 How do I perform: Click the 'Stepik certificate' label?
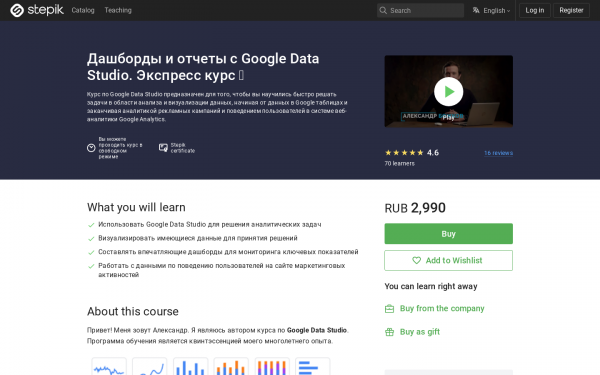[x=183, y=148]
